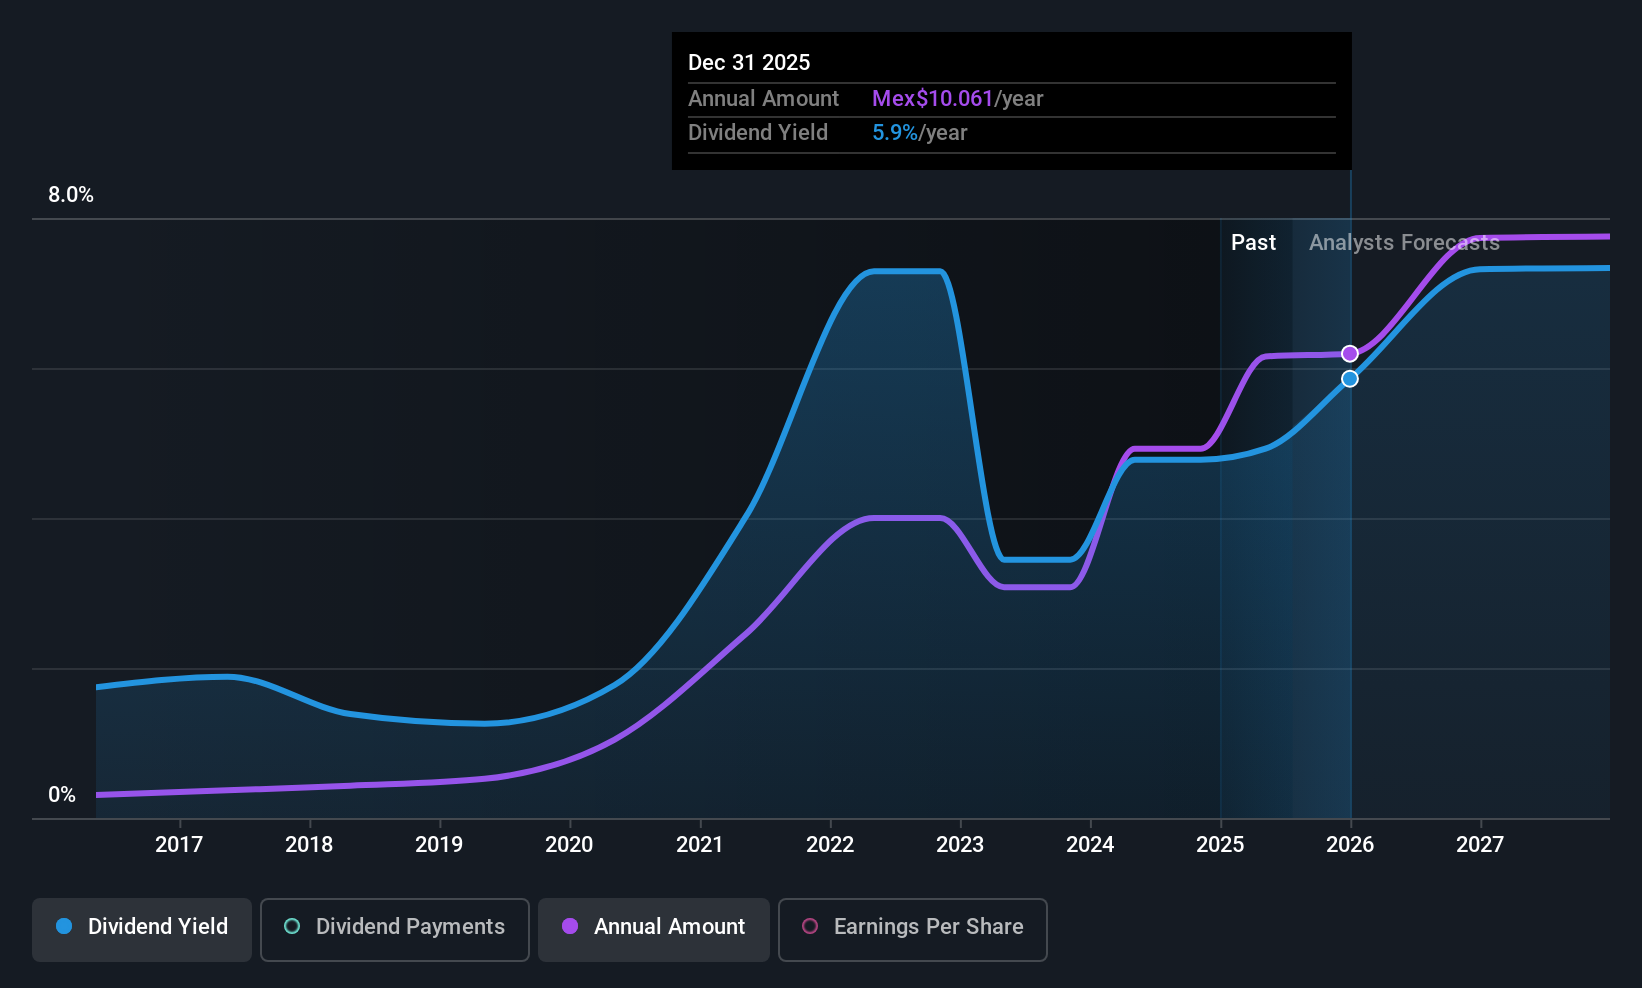Click the 2026 x-axis label
The width and height of the screenshot is (1642, 988).
tap(1350, 845)
